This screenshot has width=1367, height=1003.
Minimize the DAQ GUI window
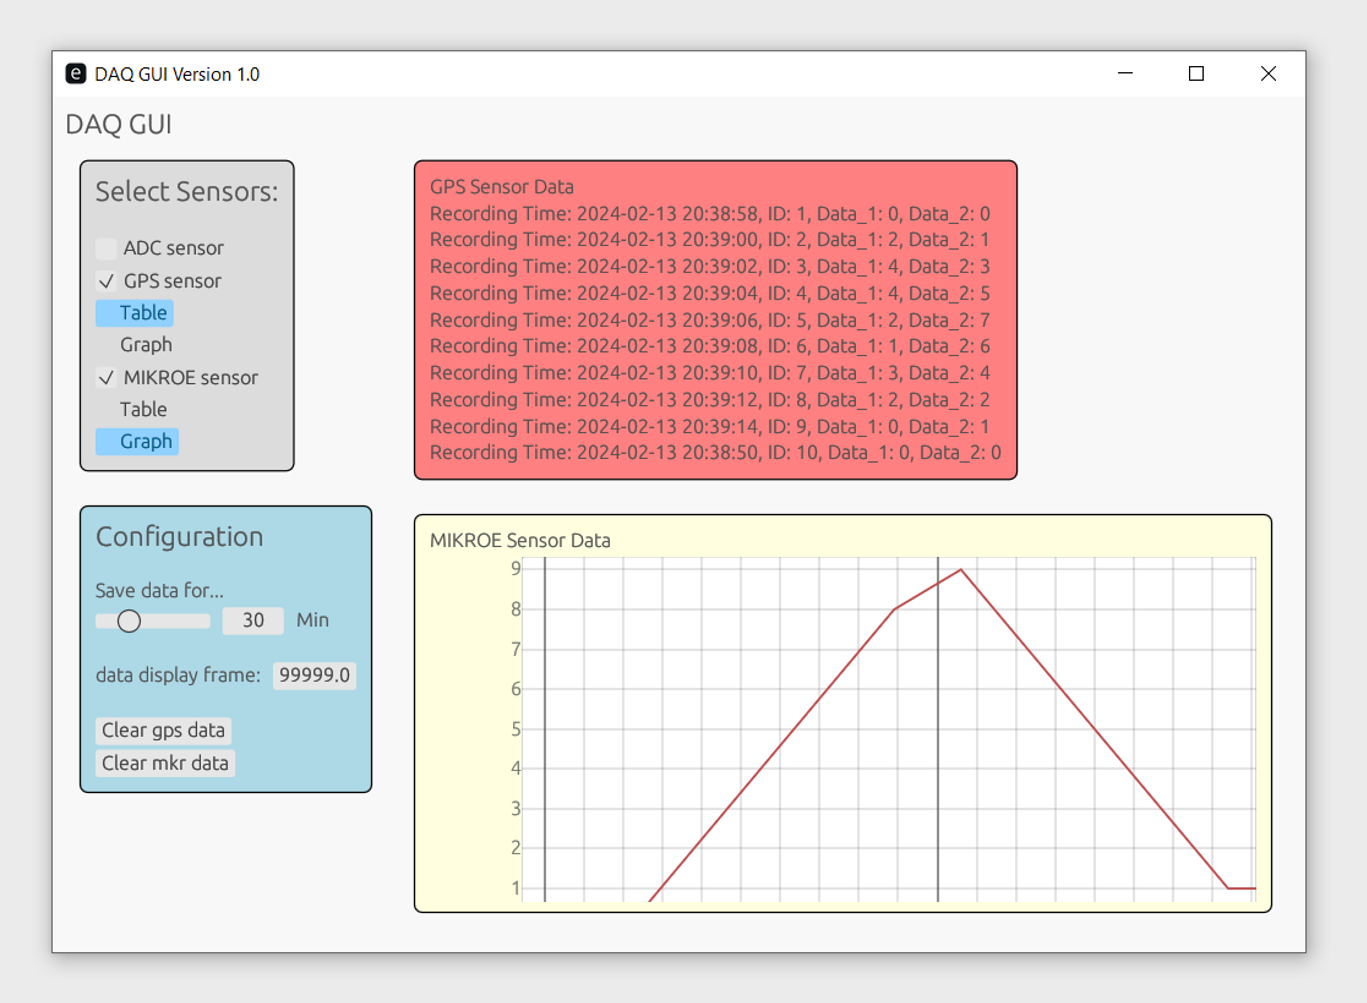pos(1125,74)
